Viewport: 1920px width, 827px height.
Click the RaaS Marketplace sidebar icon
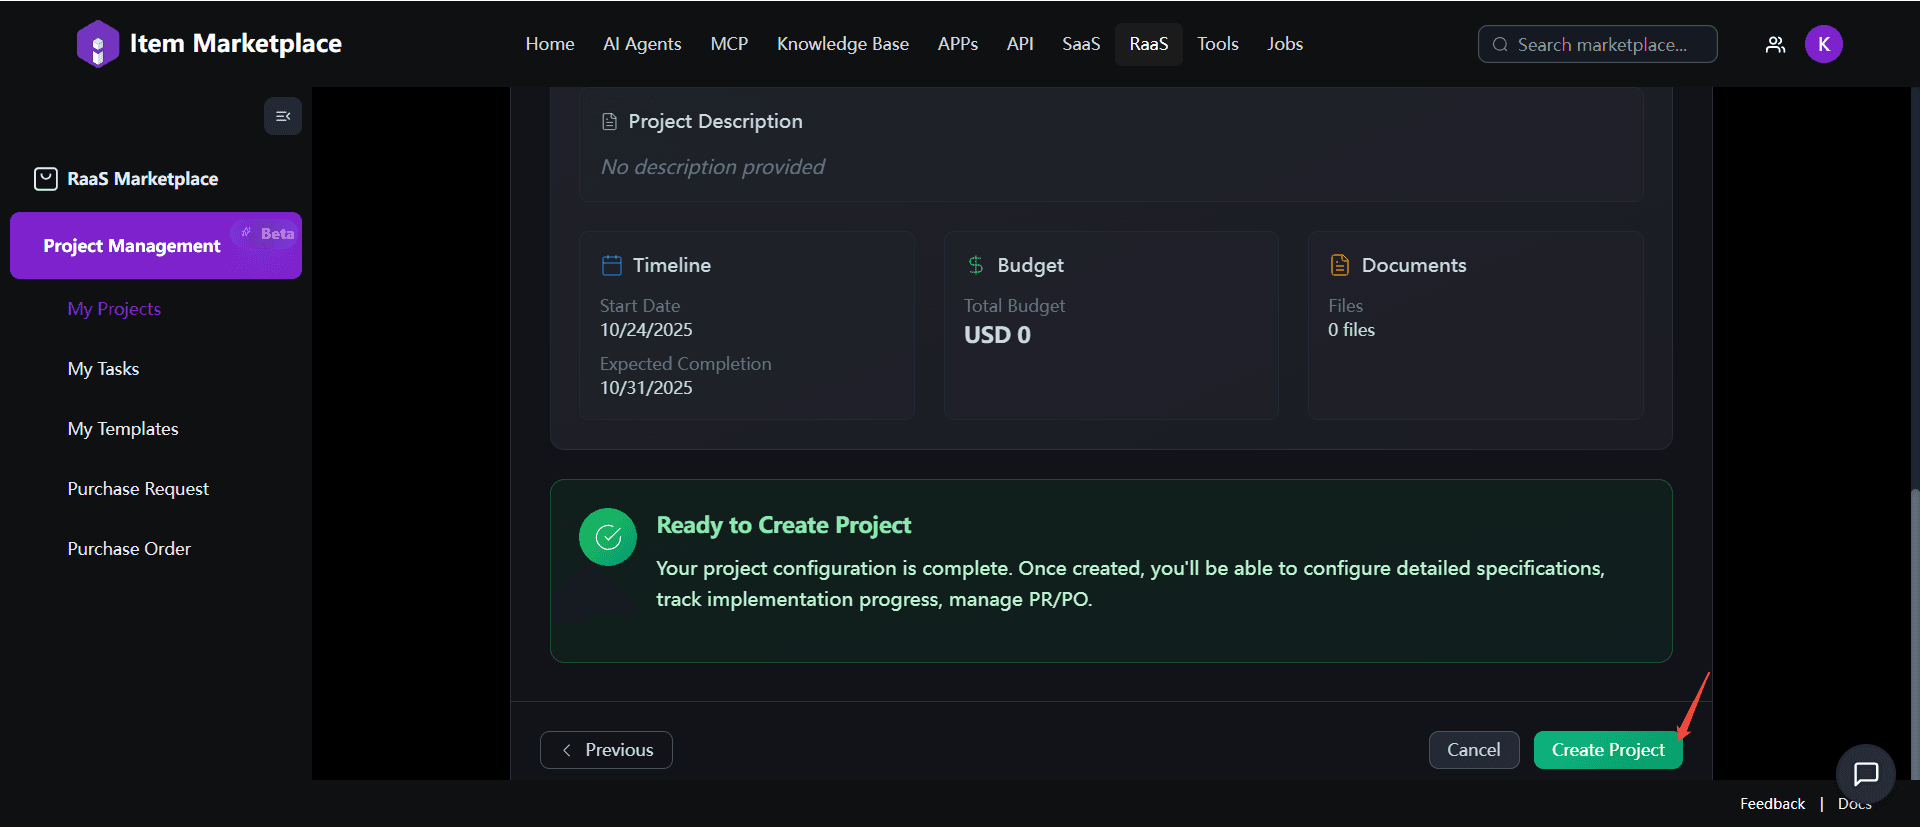(x=46, y=179)
